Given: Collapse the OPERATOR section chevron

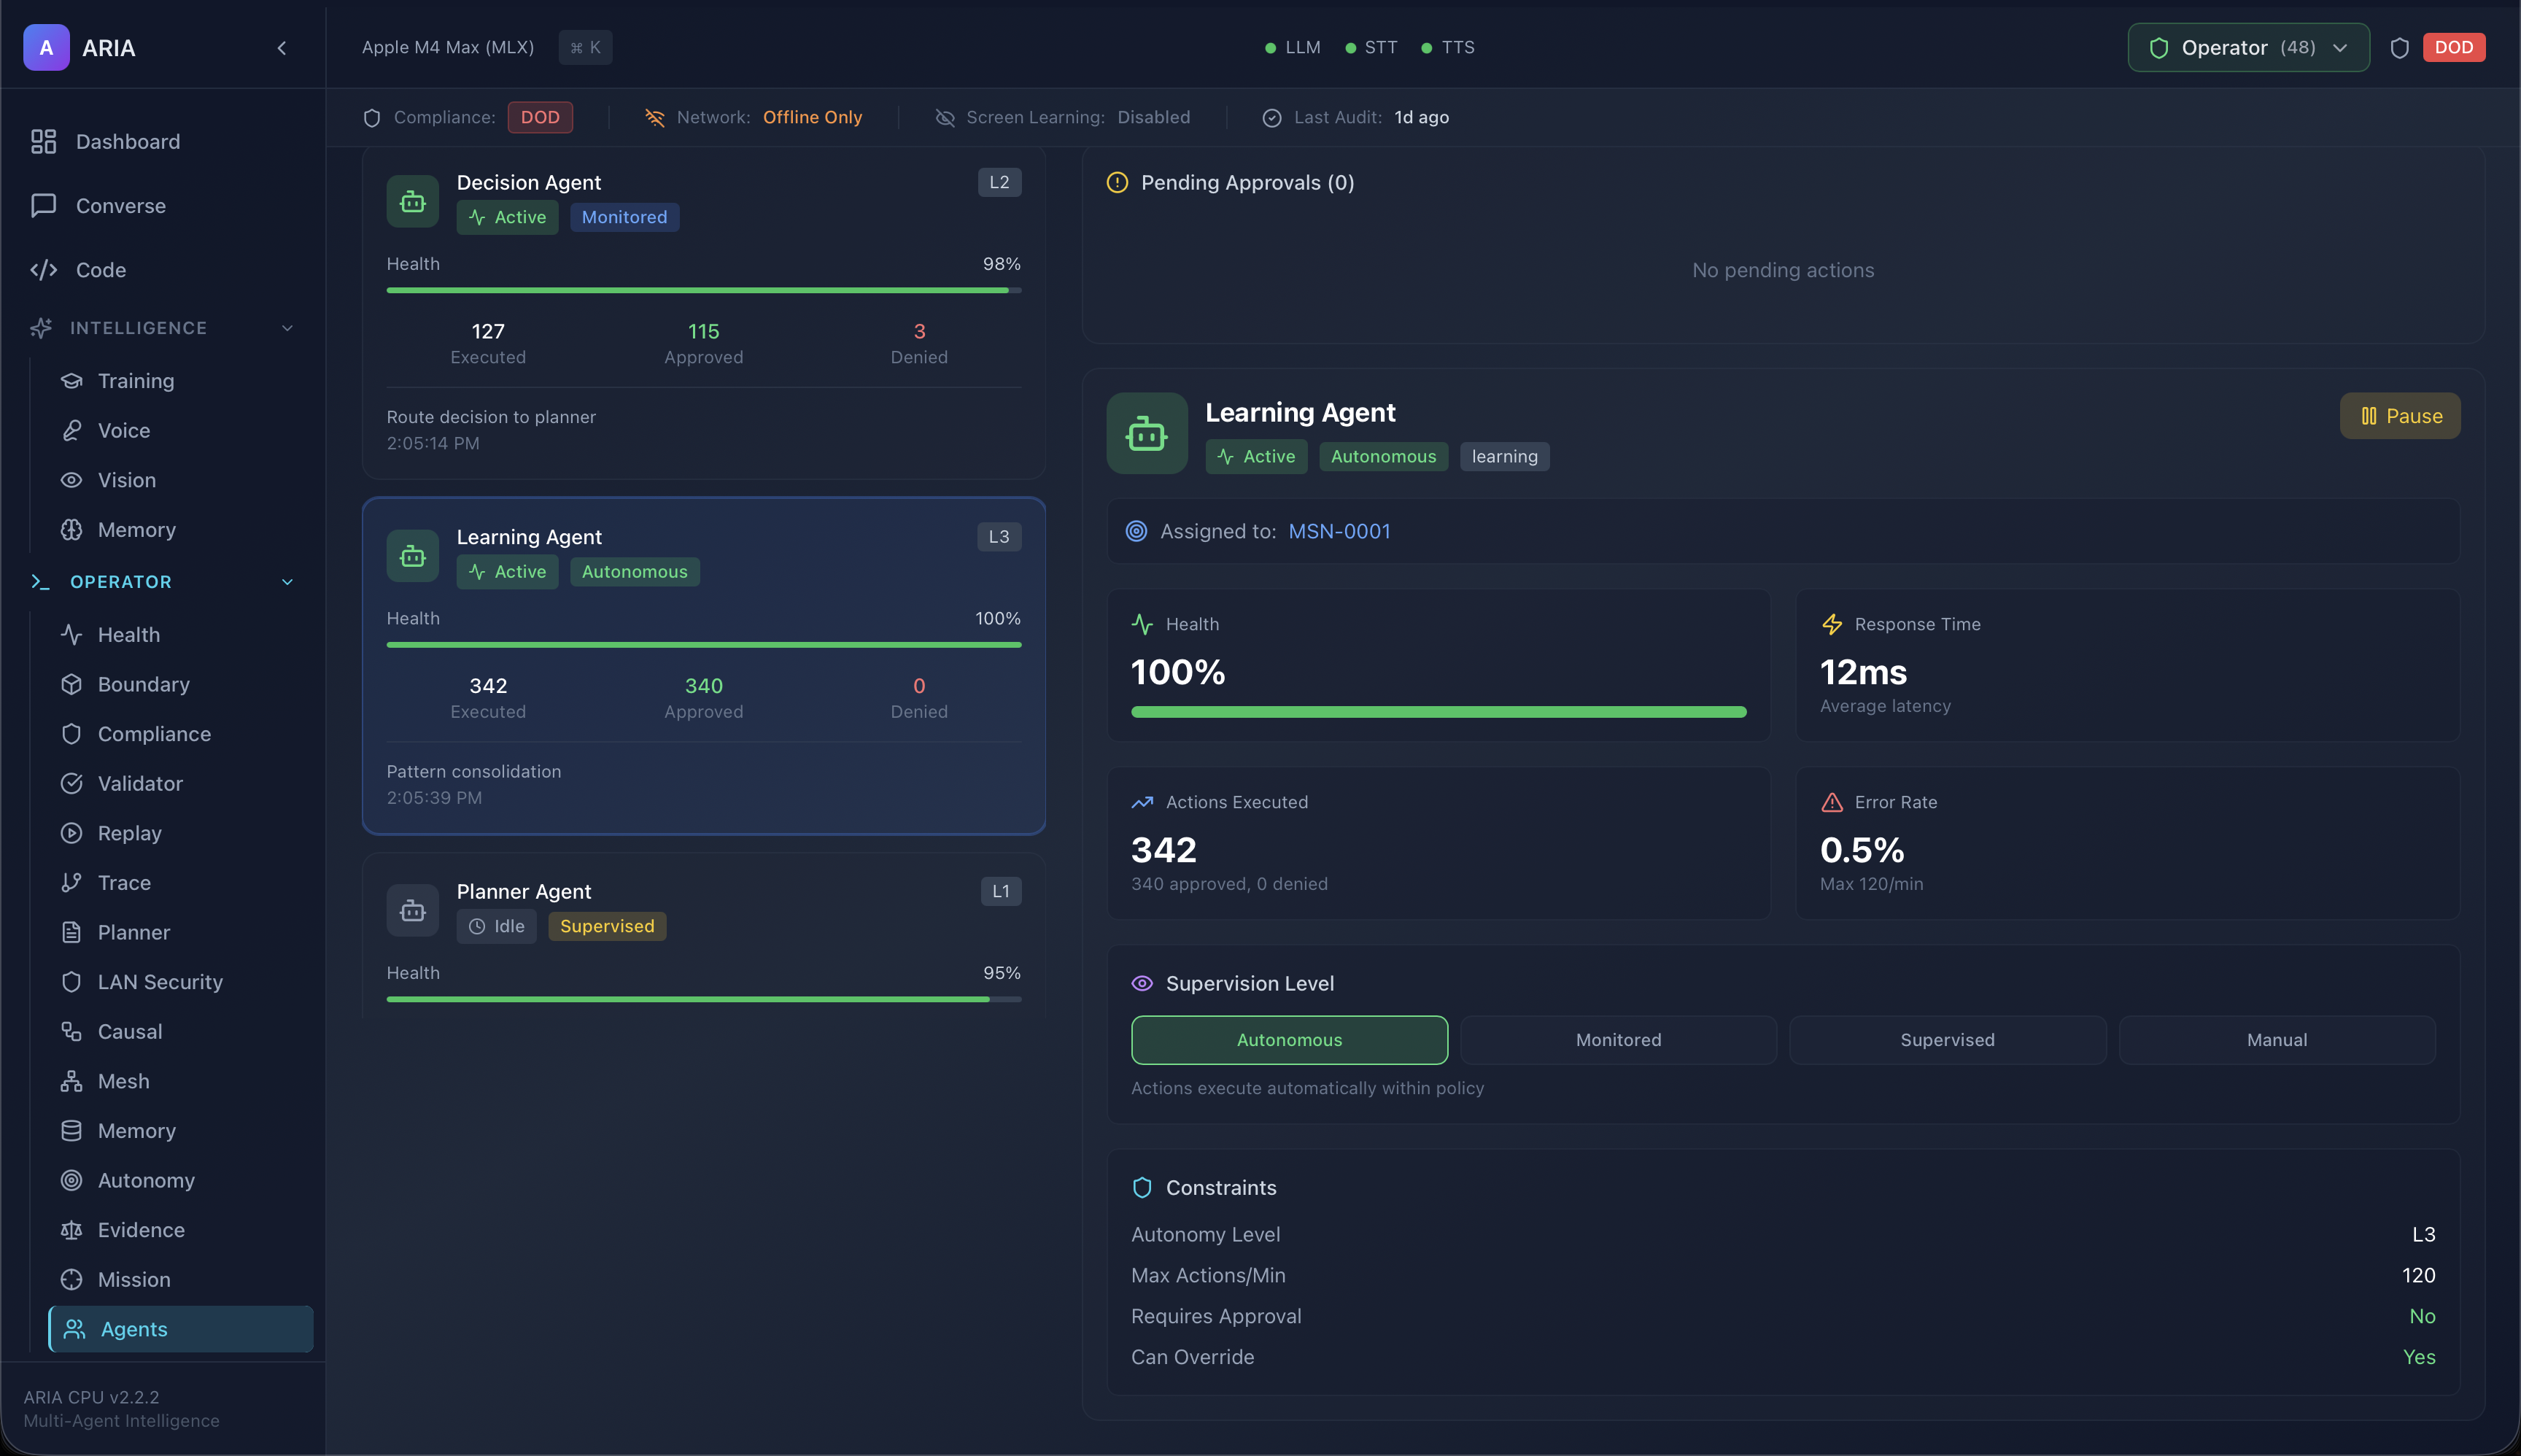Looking at the screenshot, I should click(287, 581).
